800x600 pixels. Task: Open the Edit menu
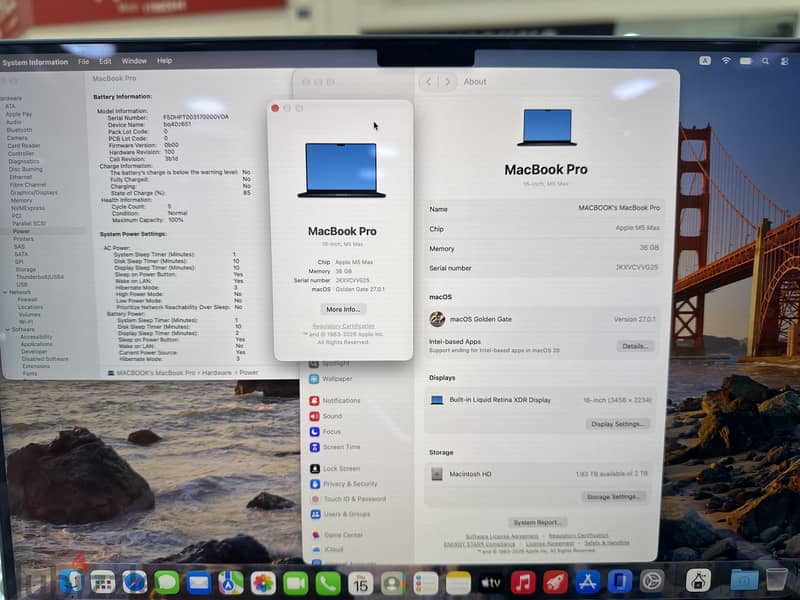(x=105, y=61)
